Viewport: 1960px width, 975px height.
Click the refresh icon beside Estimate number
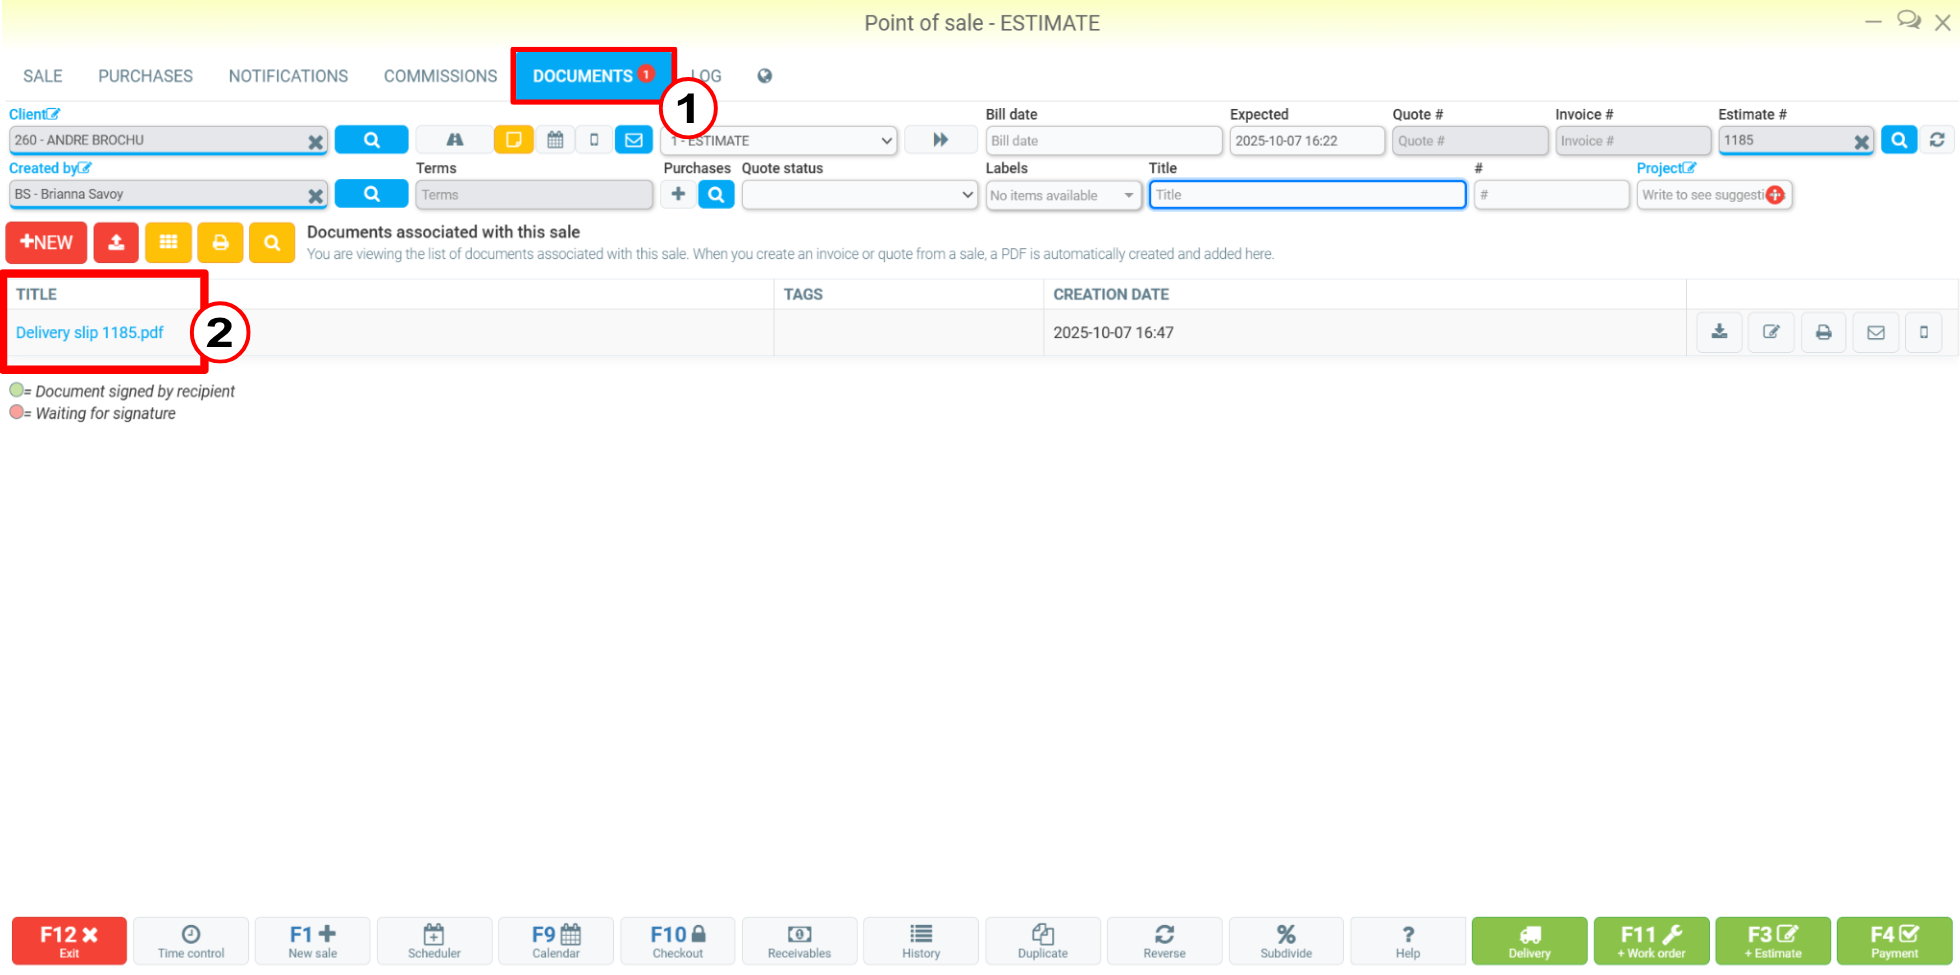tap(1937, 140)
